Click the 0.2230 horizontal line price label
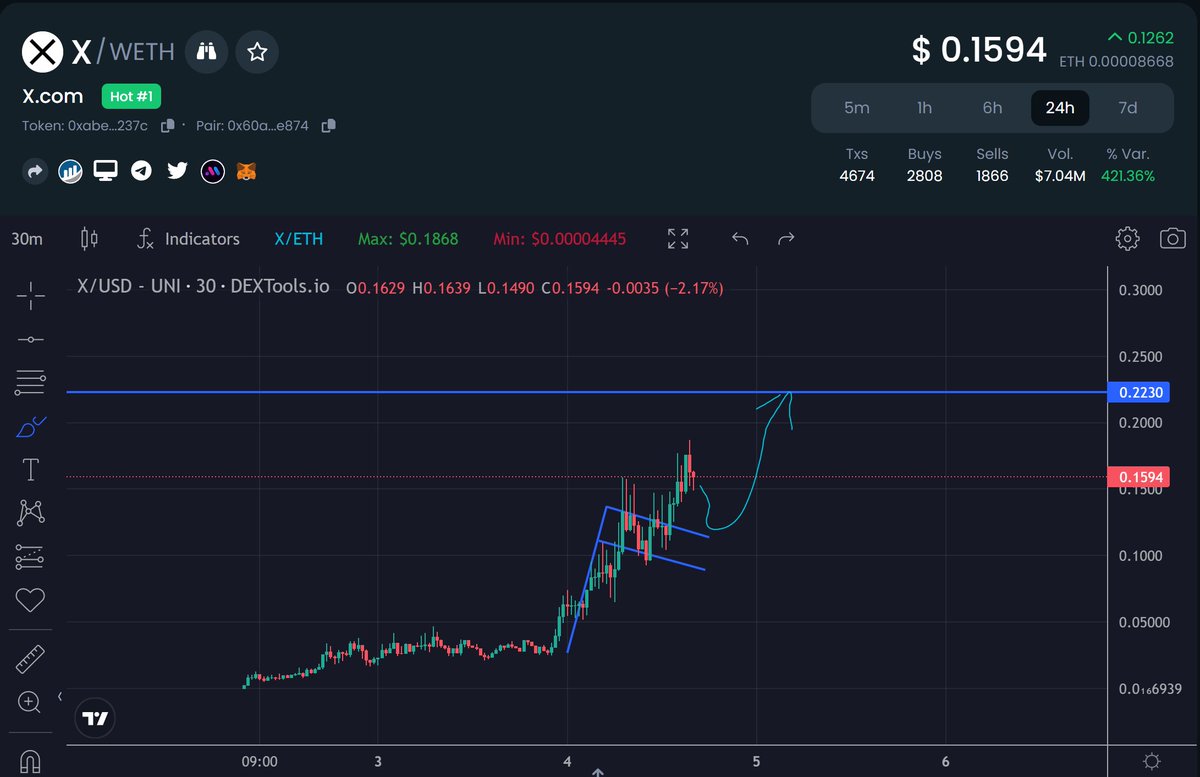1200x777 pixels. tap(1138, 392)
